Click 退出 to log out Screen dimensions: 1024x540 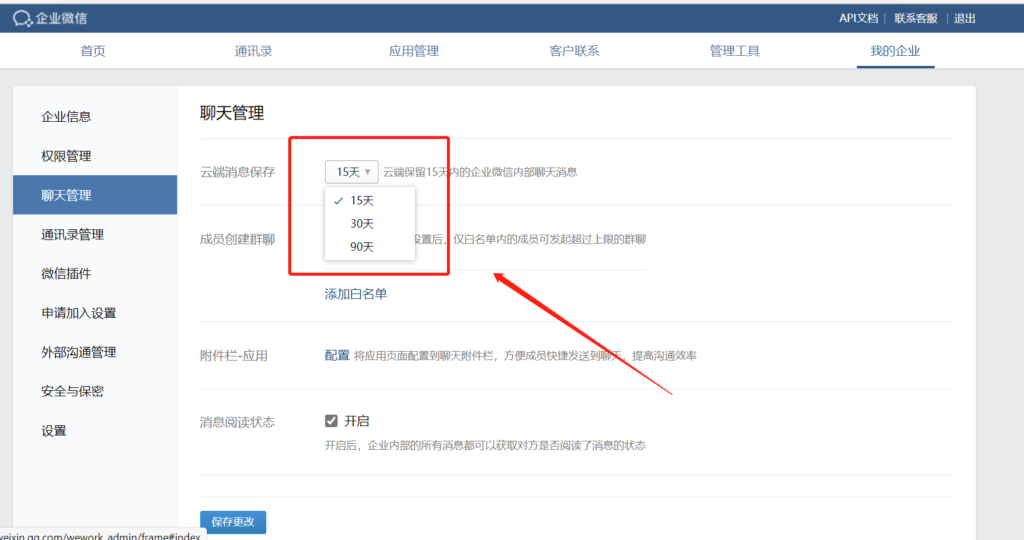[x=965, y=18]
